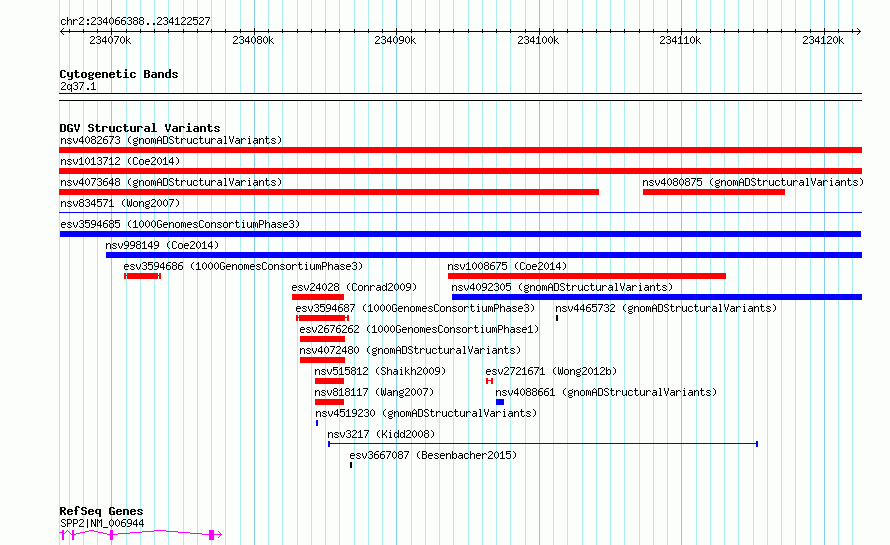
Task: Click the red bar under nsv1008675
Action: [x=587, y=276]
